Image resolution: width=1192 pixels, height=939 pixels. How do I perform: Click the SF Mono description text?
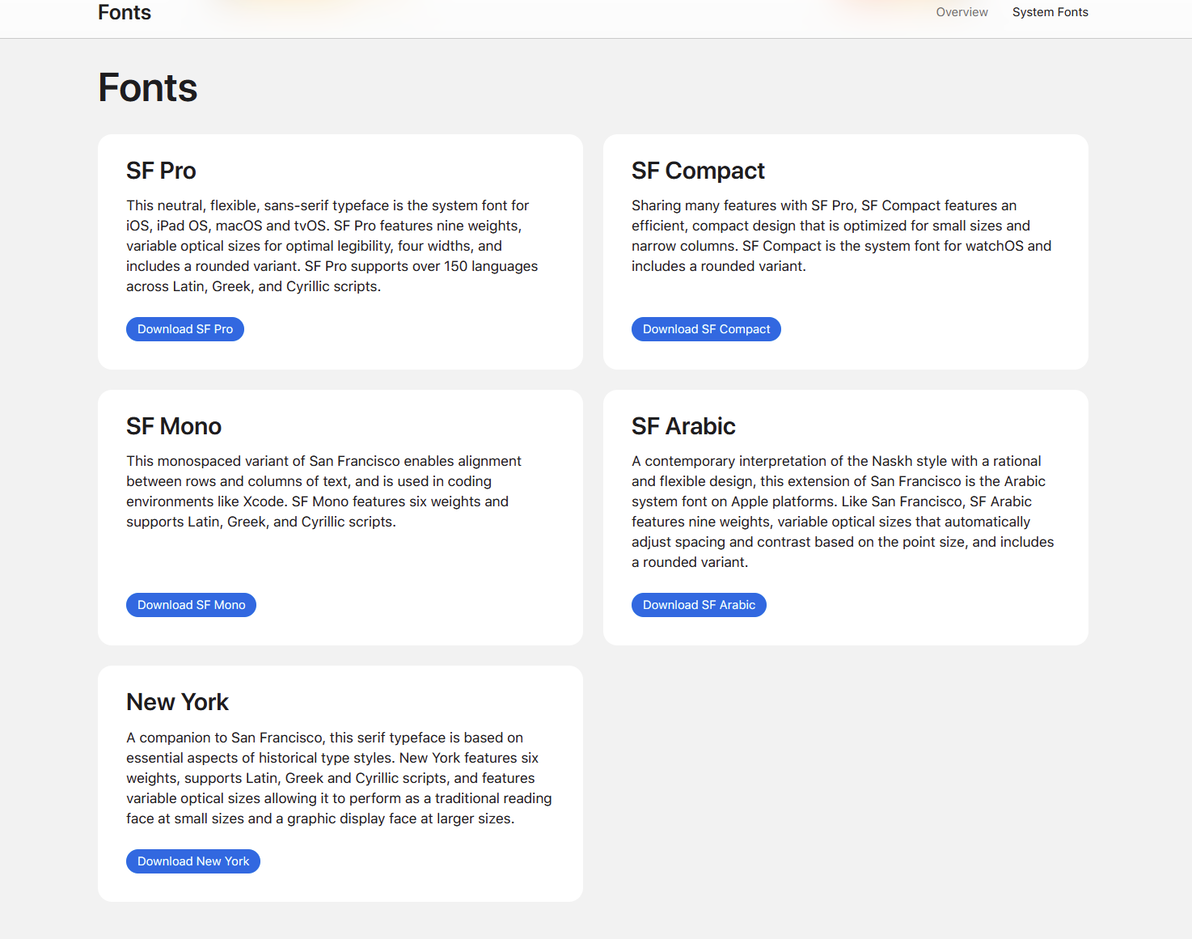pyautogui.click(x=324, y=491)
